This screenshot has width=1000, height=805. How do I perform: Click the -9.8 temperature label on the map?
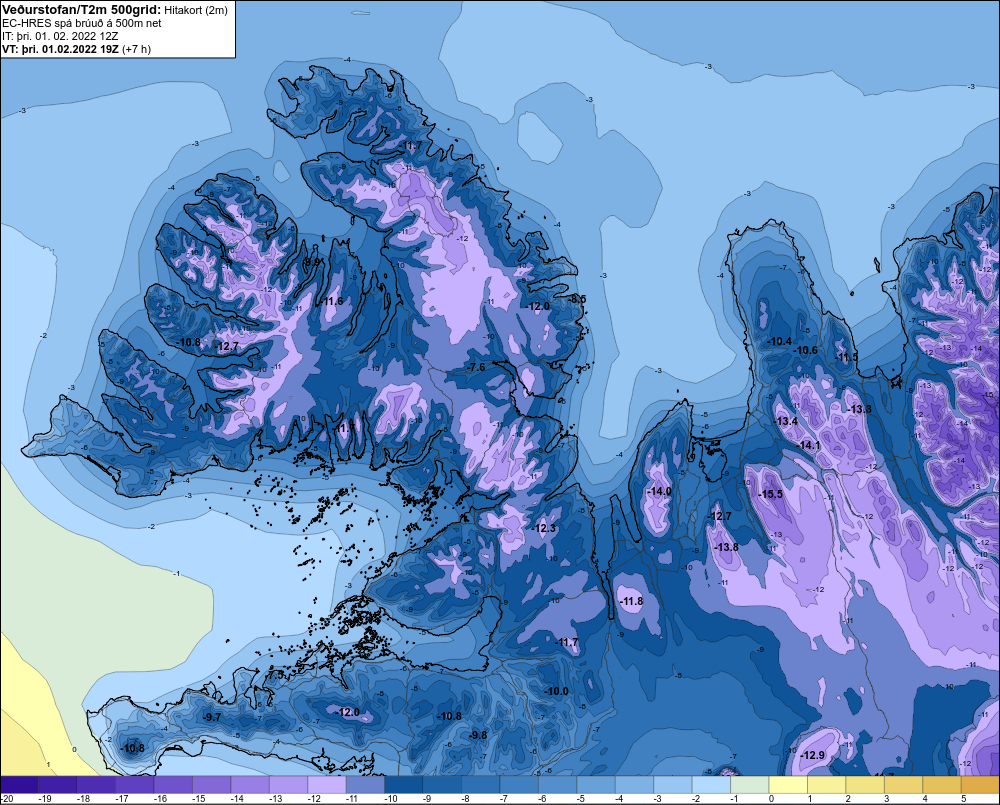coord(478,735)
